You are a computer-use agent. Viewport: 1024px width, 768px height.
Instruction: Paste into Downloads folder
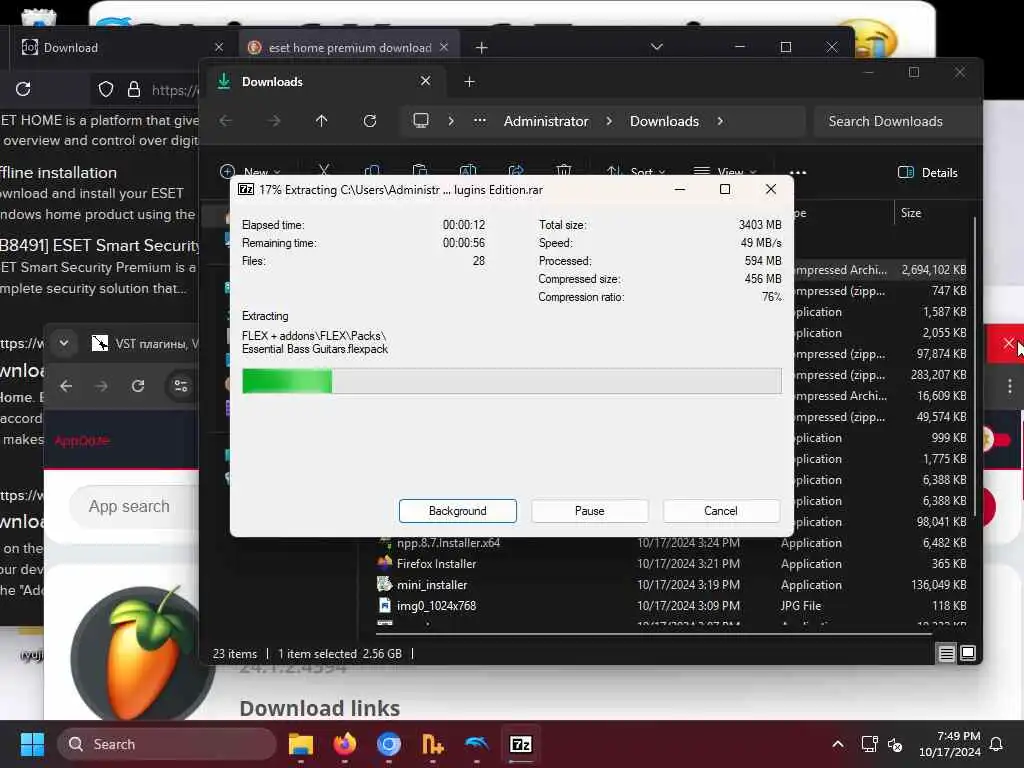click(x=420, y=171)
